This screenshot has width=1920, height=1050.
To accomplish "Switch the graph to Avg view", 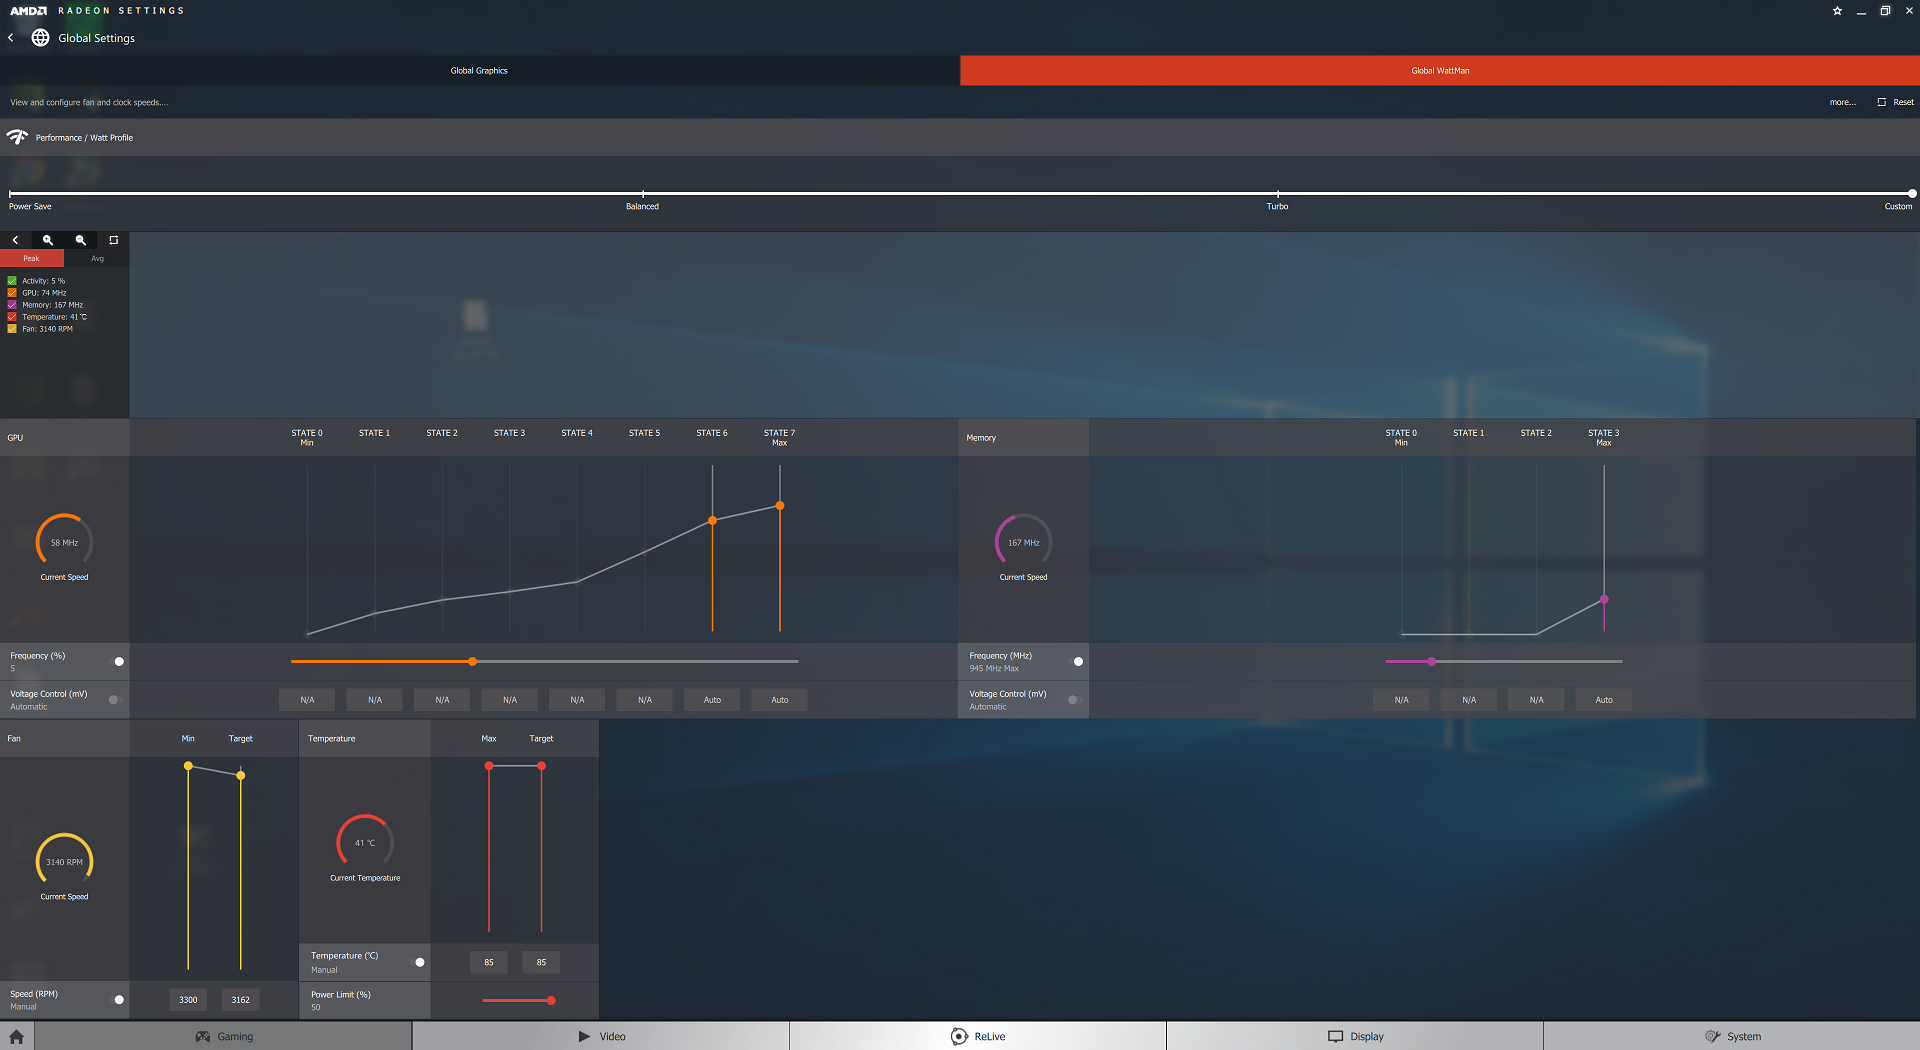I will [97, 259].
